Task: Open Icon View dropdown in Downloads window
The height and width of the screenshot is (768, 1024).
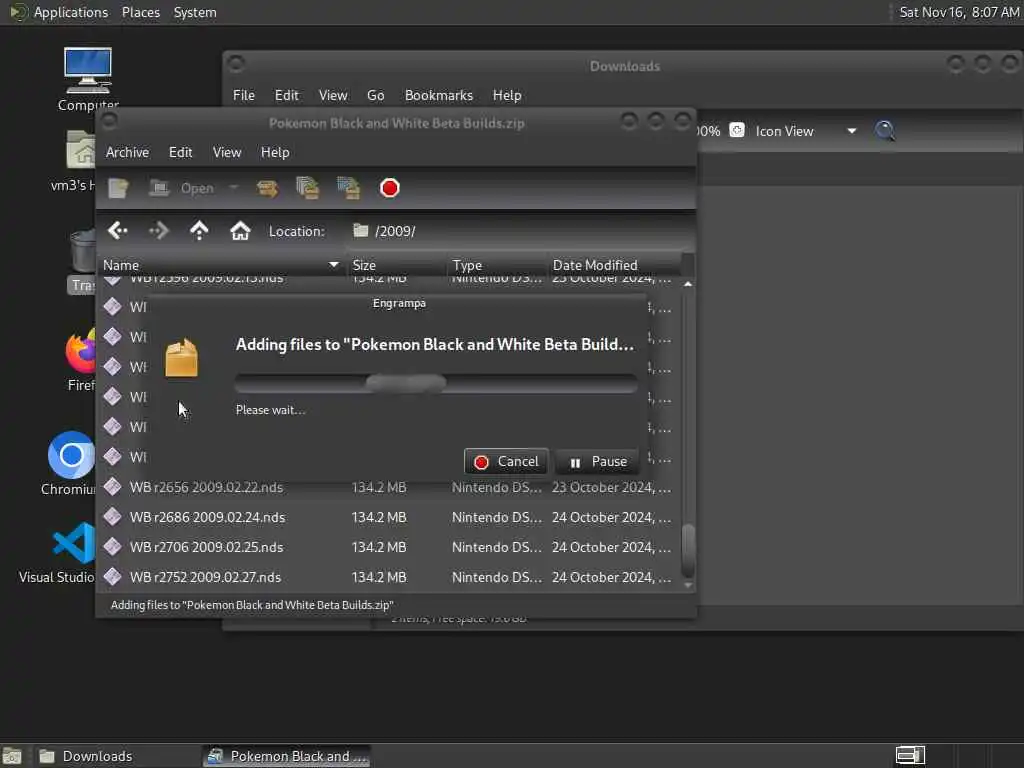Action: [806, 131]
